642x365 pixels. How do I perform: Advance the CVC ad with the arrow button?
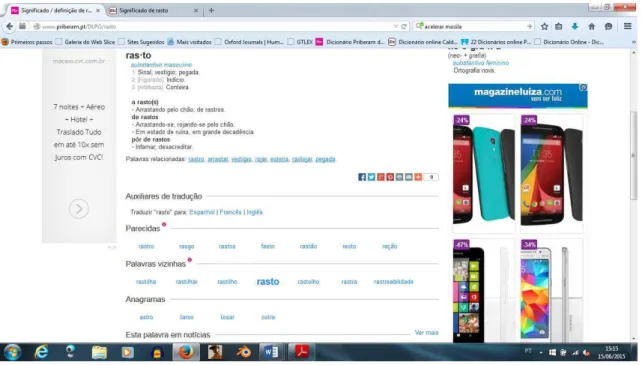79,209
